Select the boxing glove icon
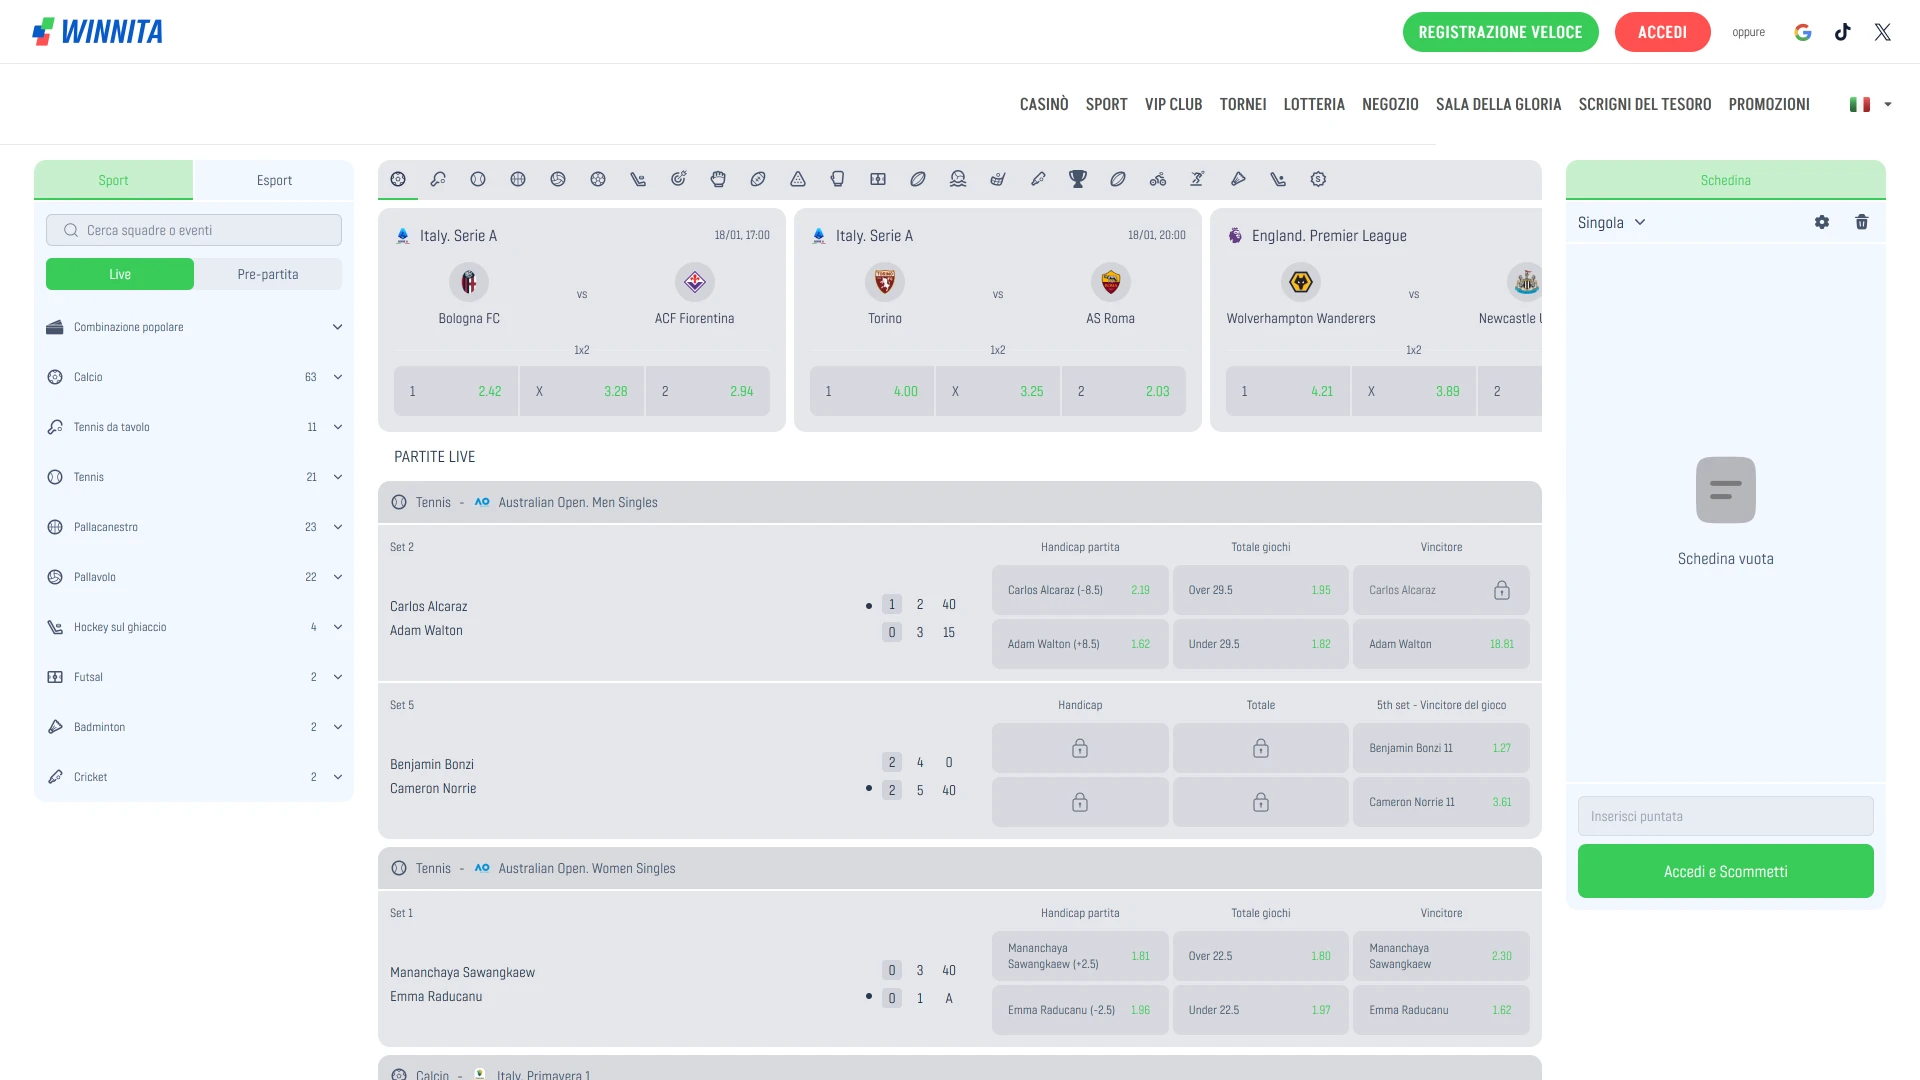This screenshot has width=1920, height=1080. 838,179
